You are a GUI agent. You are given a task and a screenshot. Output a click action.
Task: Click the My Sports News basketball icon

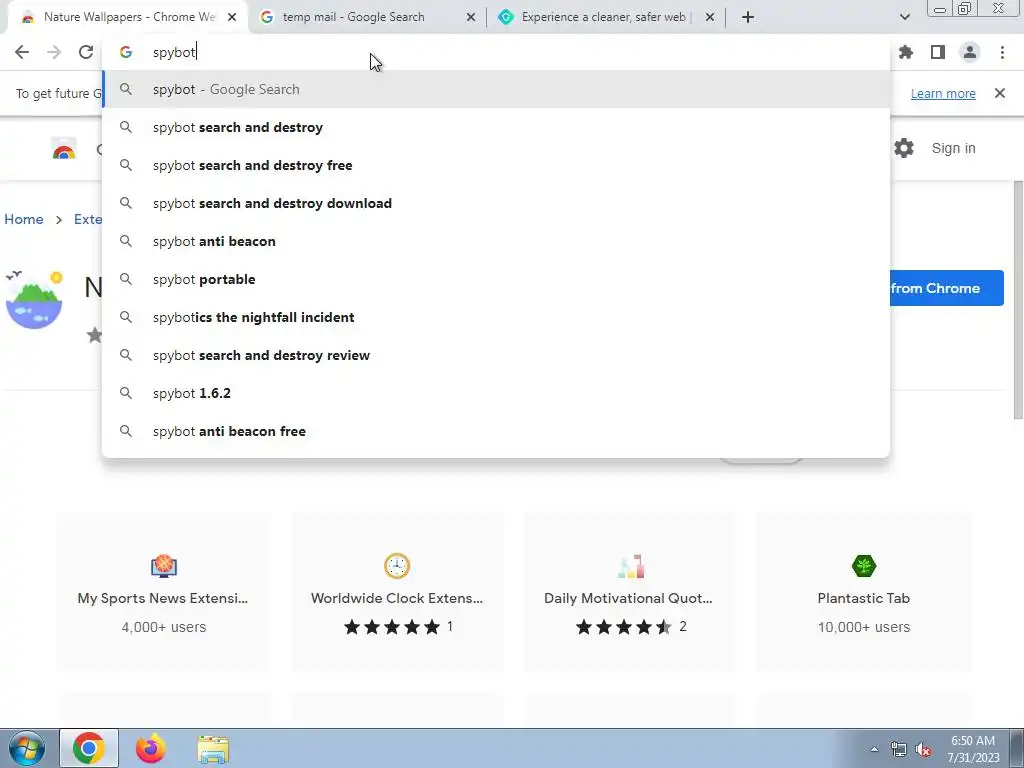163,566
